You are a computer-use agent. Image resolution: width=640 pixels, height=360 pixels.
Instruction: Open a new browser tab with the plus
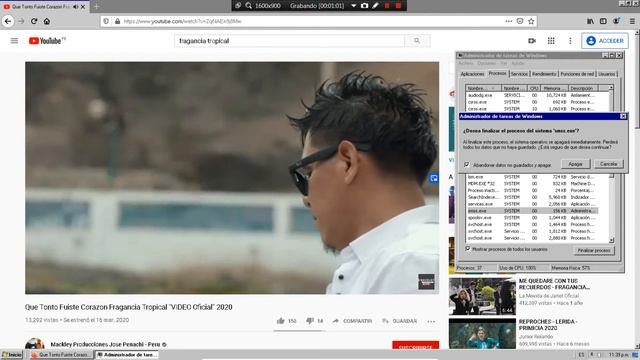(96, 7)
